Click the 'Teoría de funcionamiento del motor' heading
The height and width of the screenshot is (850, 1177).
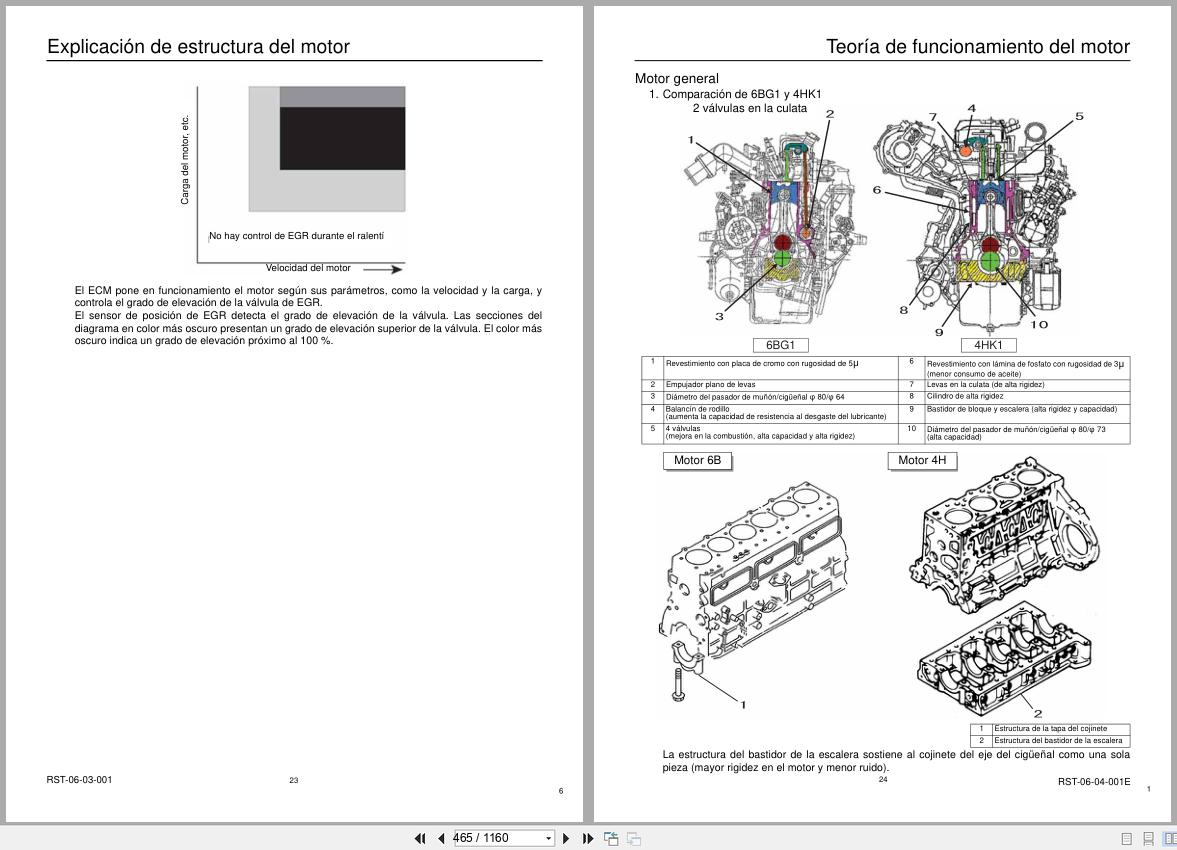[x=977, y=47]
